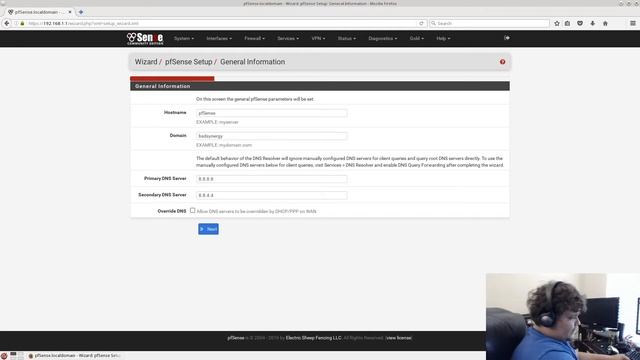Open the Gold dropdown menu

[416, 38]
